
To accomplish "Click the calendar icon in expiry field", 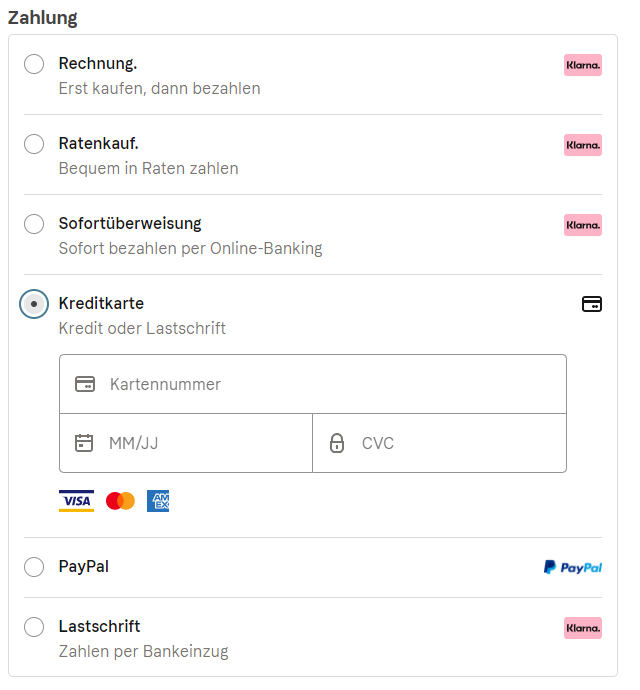I will 84,443.
